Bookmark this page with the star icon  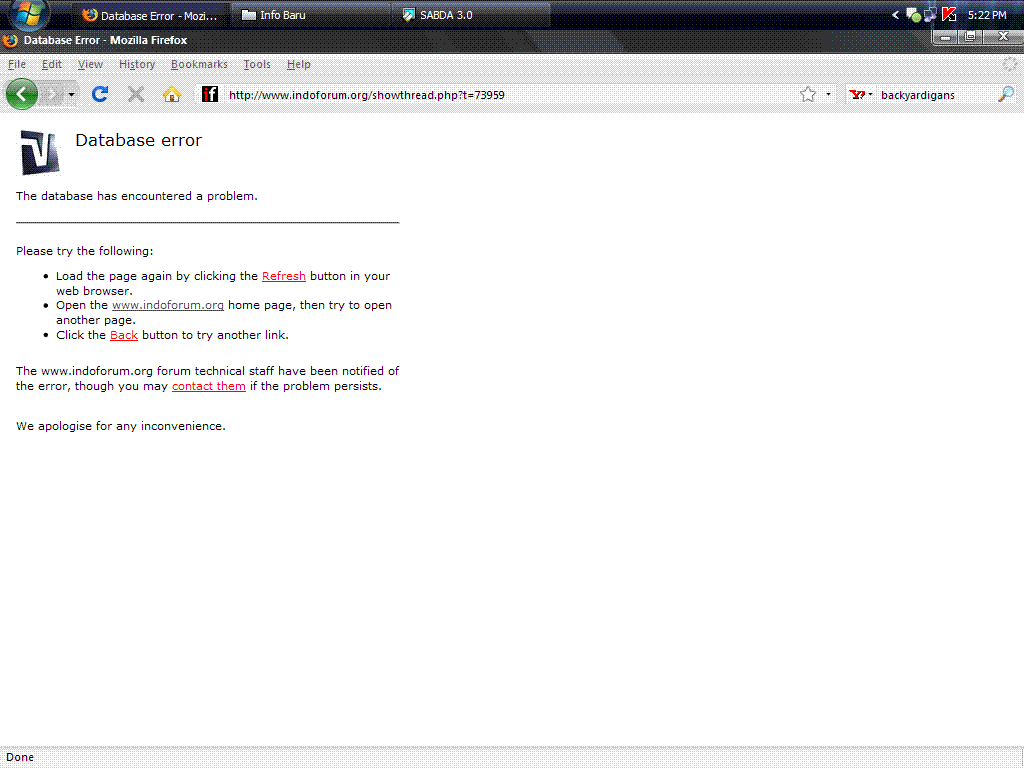point(808,95)
